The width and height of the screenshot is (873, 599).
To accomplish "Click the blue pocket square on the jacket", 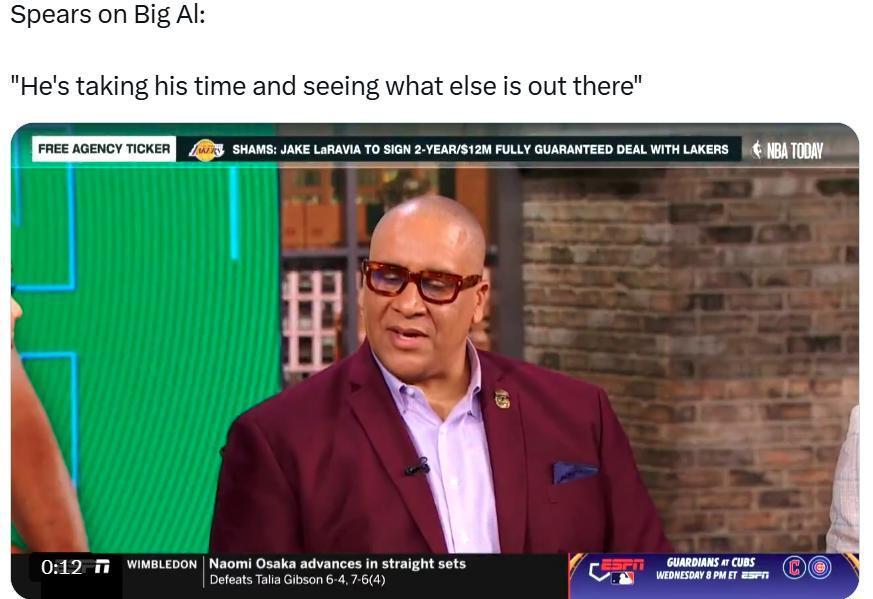I will coord(575,472).
